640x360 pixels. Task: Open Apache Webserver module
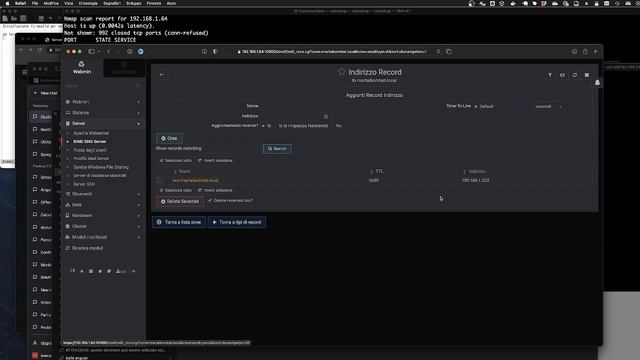pyautogui.click(x=91, y=133)
